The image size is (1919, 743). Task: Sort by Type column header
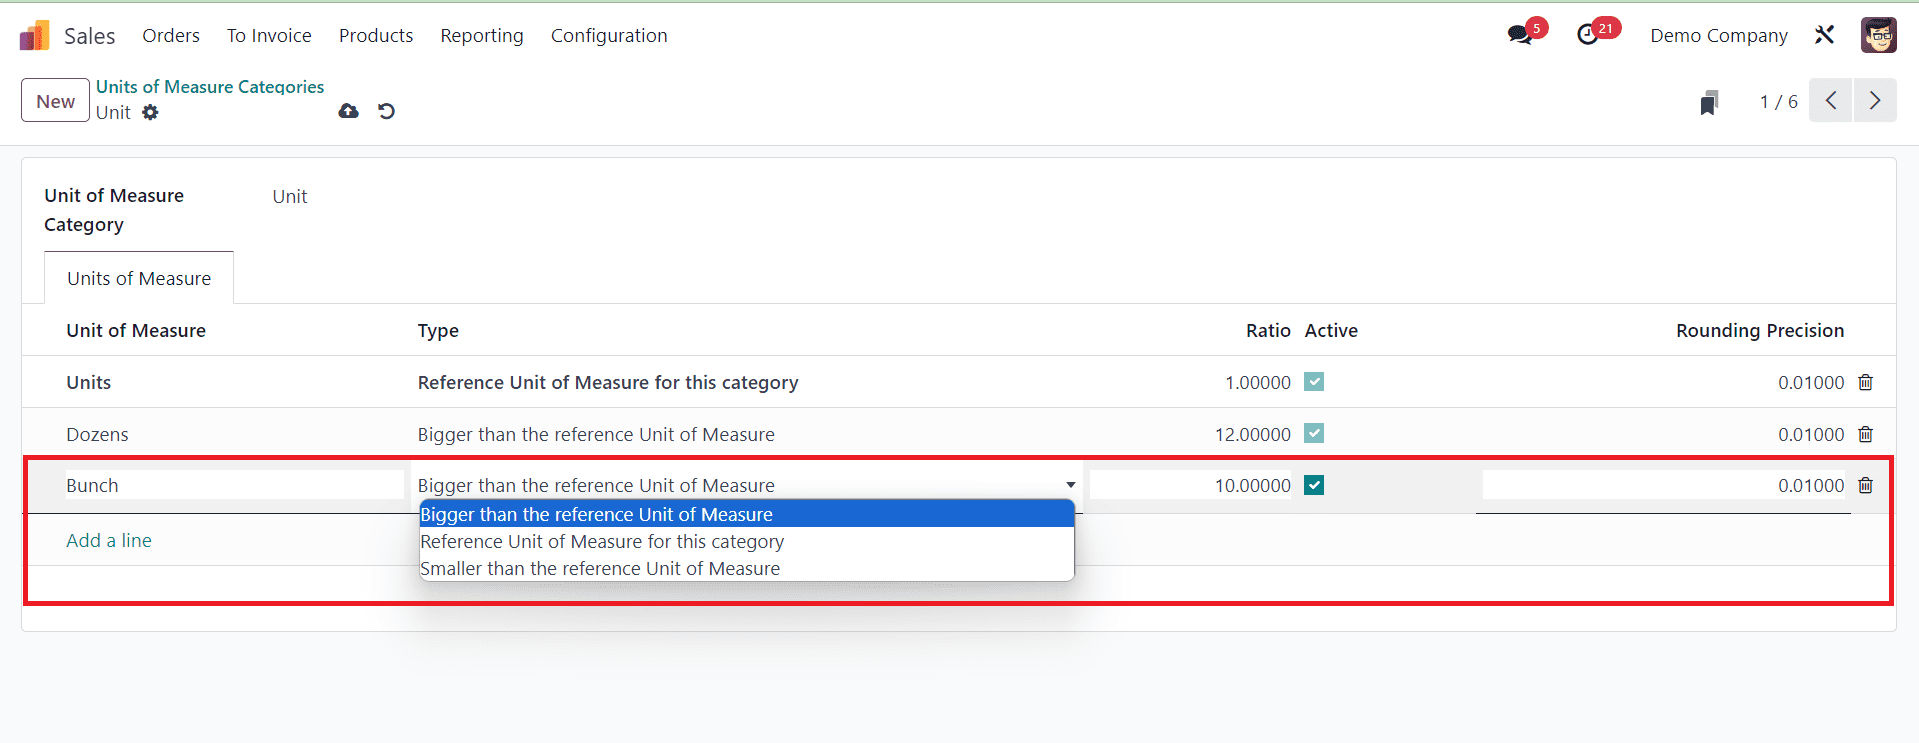click(438, 331)
